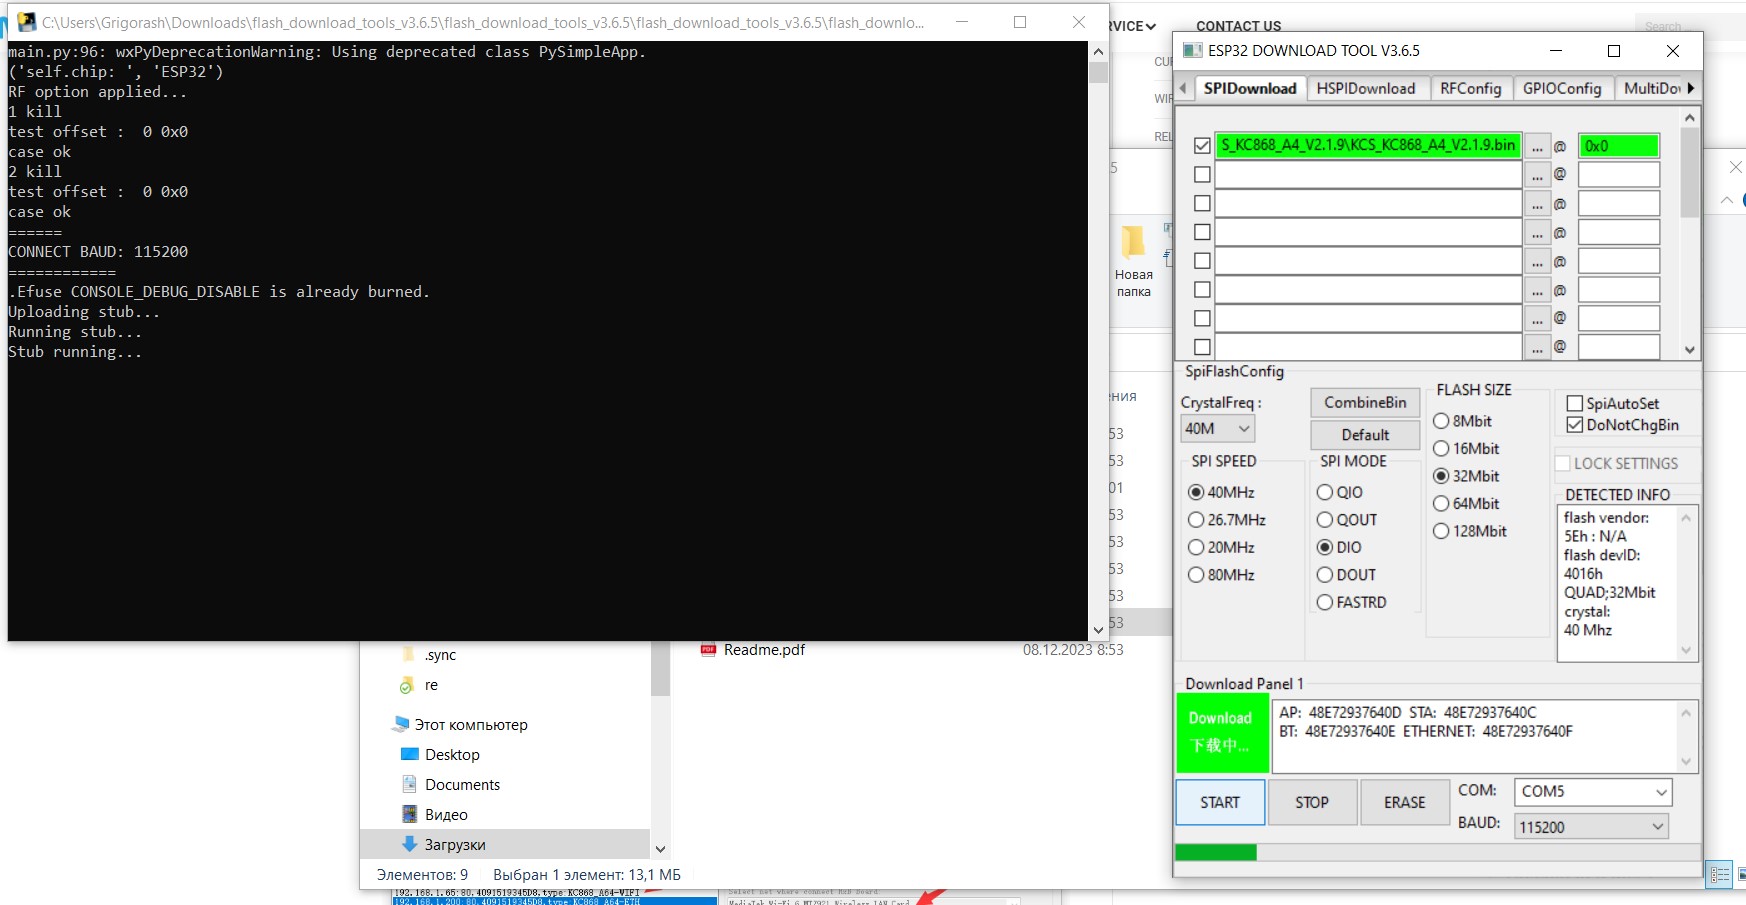Enable the SpiAutoSet checkbox
This screenshot has width=1746, height=905.
coord(1575,403)
